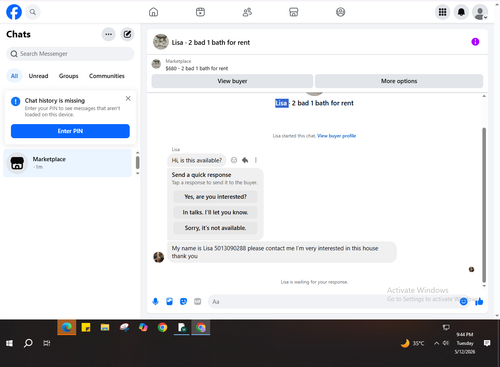
Task: Reply to 'Hi, is this available?' message arrow
Action: 245,160
